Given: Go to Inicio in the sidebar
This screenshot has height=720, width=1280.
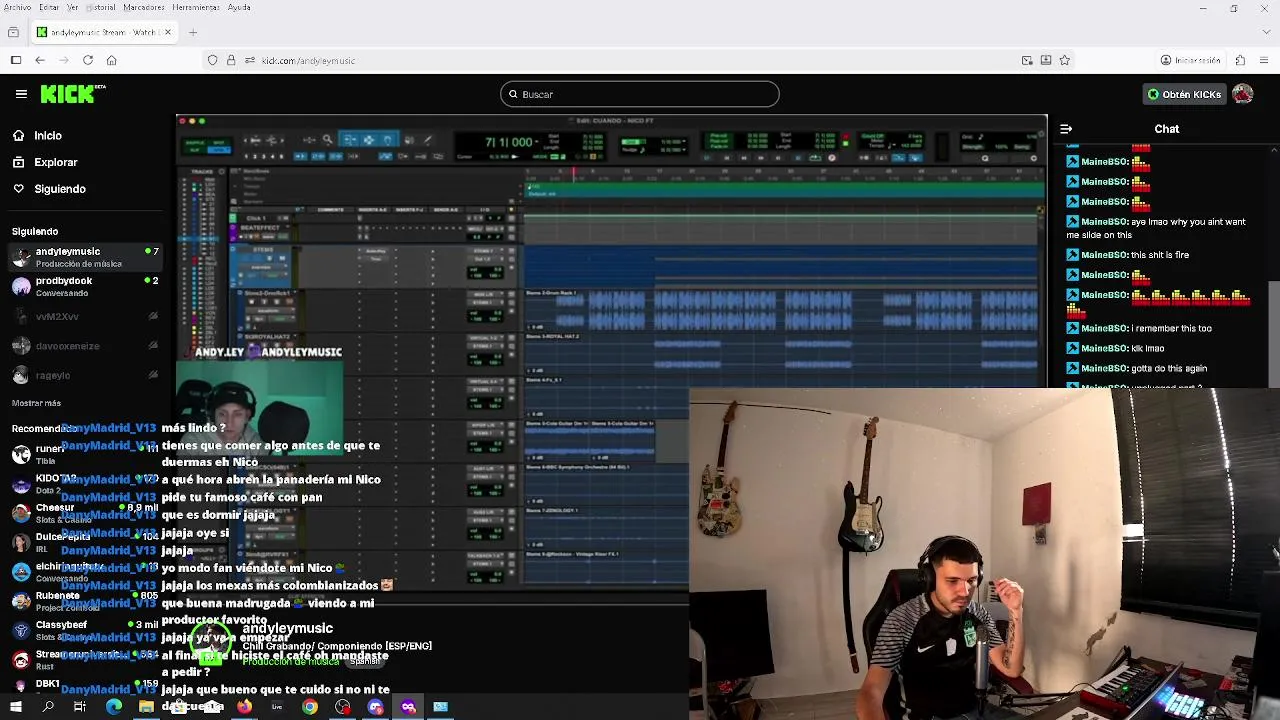Looking at the screenshot, I should click(x=47, y=135).
